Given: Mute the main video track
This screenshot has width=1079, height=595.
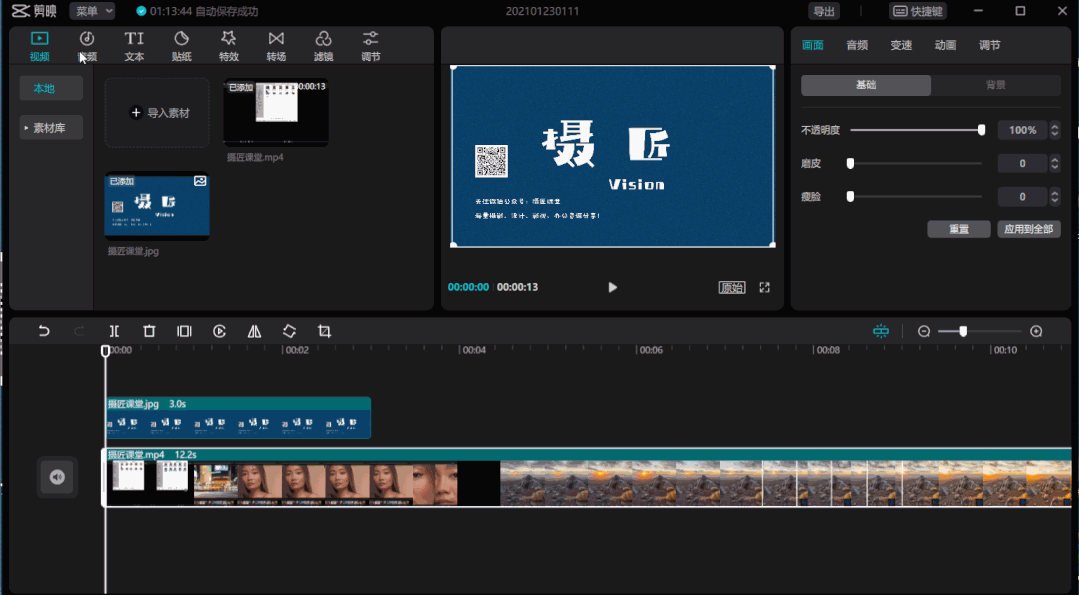Looking at the screenshot, I should click(57, 477).
